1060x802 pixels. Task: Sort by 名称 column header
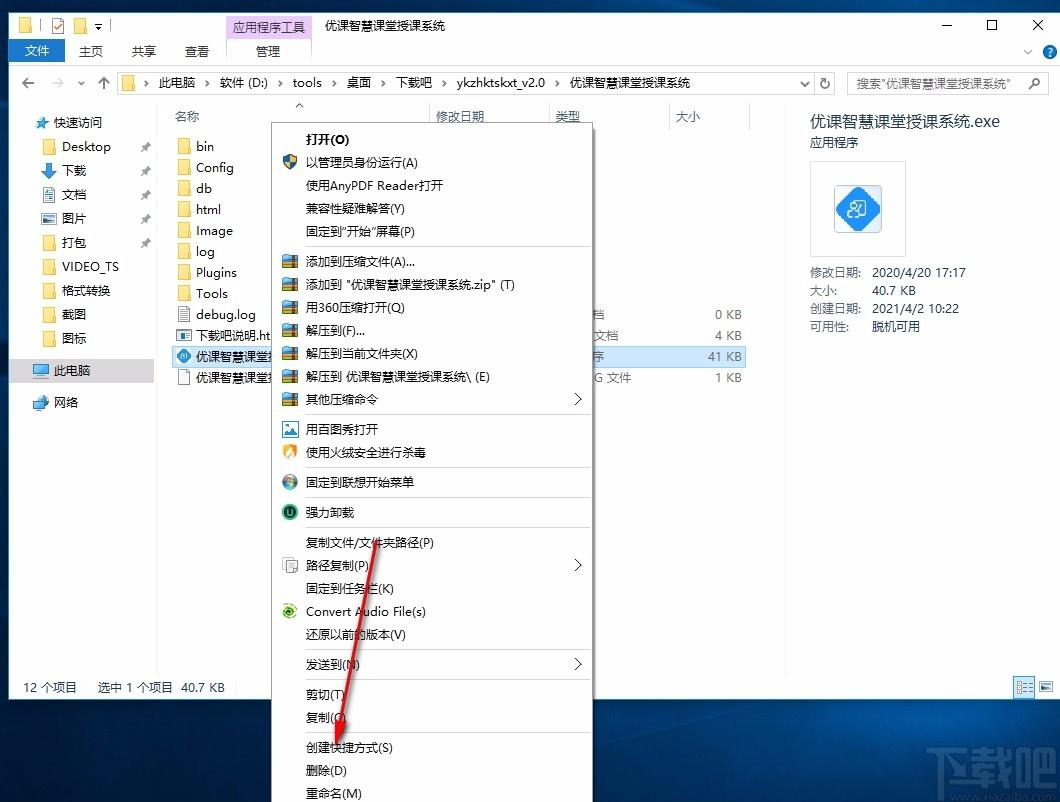[x=187, y=116]
